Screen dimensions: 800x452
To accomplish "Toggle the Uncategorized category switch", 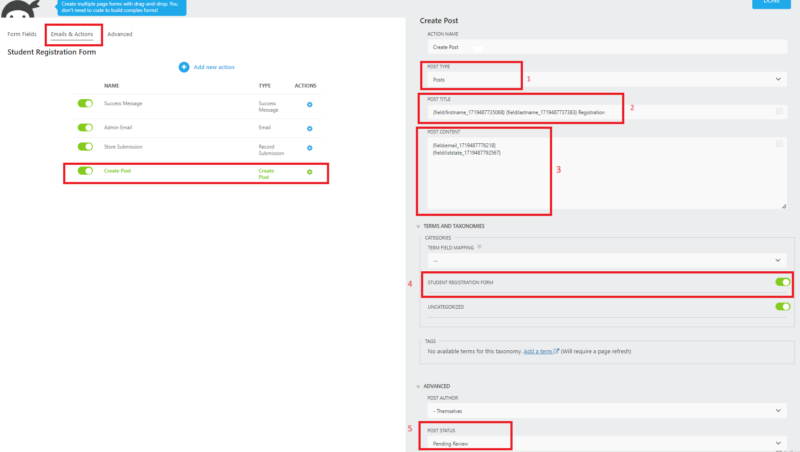I will (783, 306).
